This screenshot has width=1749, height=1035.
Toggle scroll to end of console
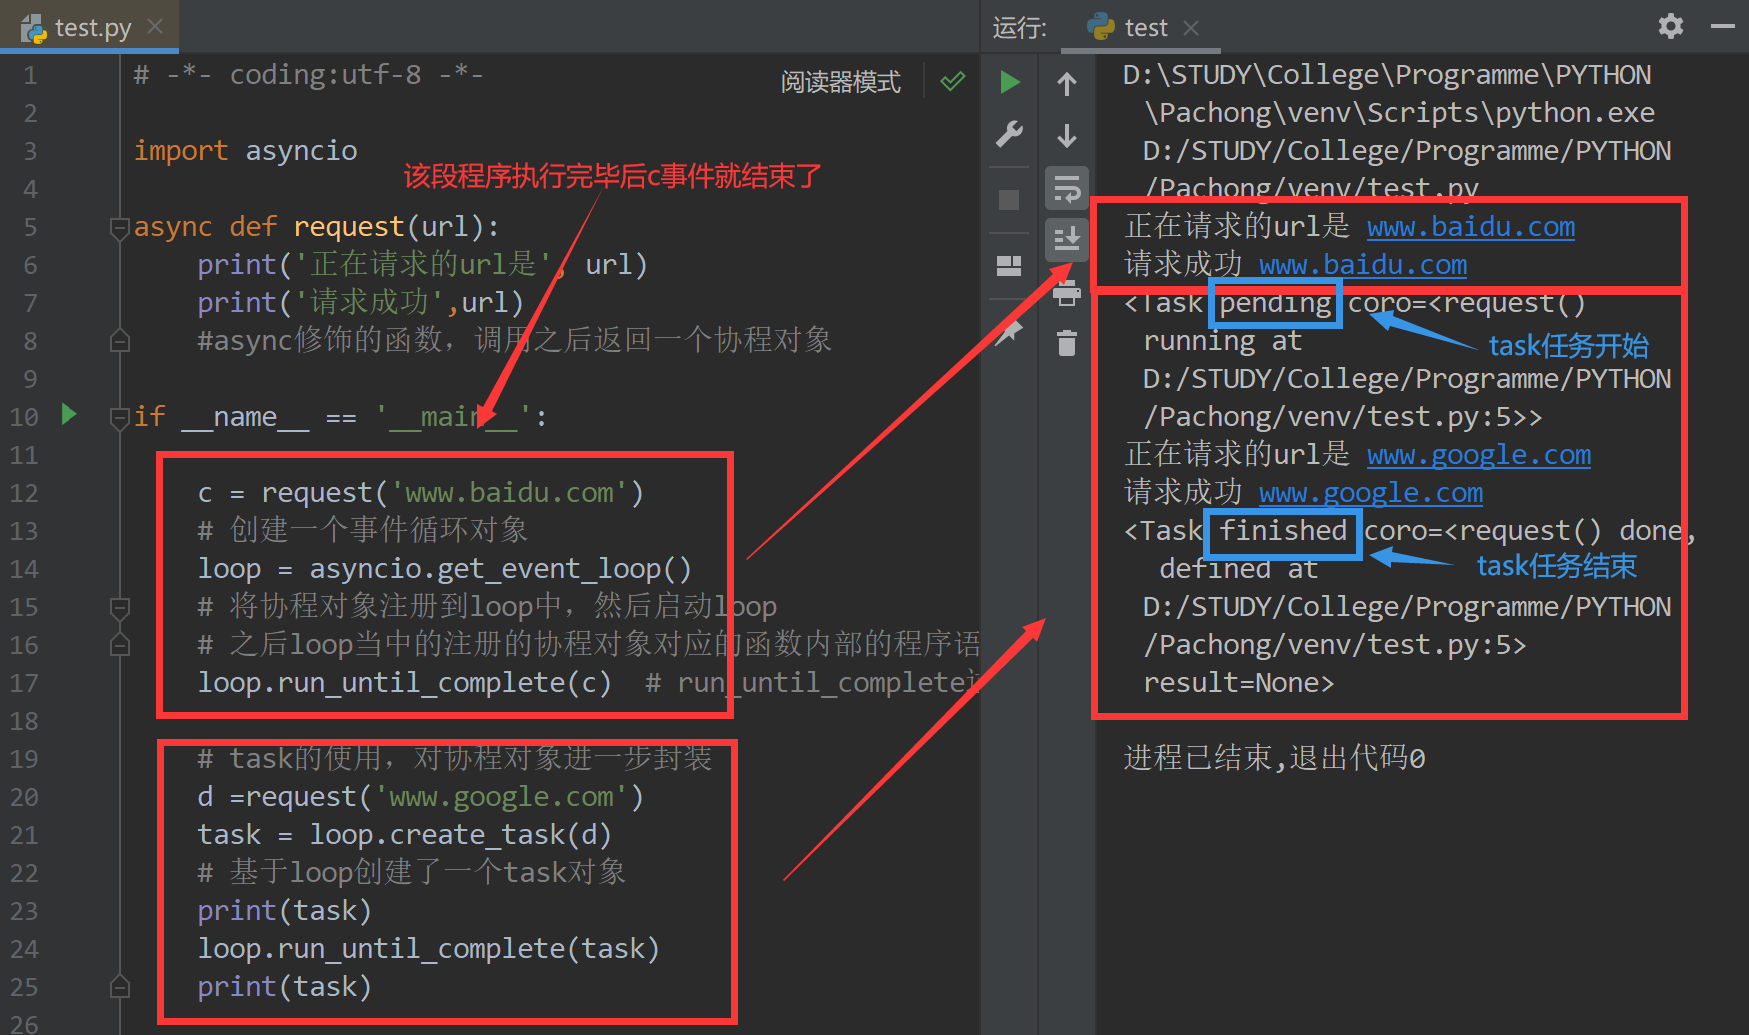pos(1067,240)
